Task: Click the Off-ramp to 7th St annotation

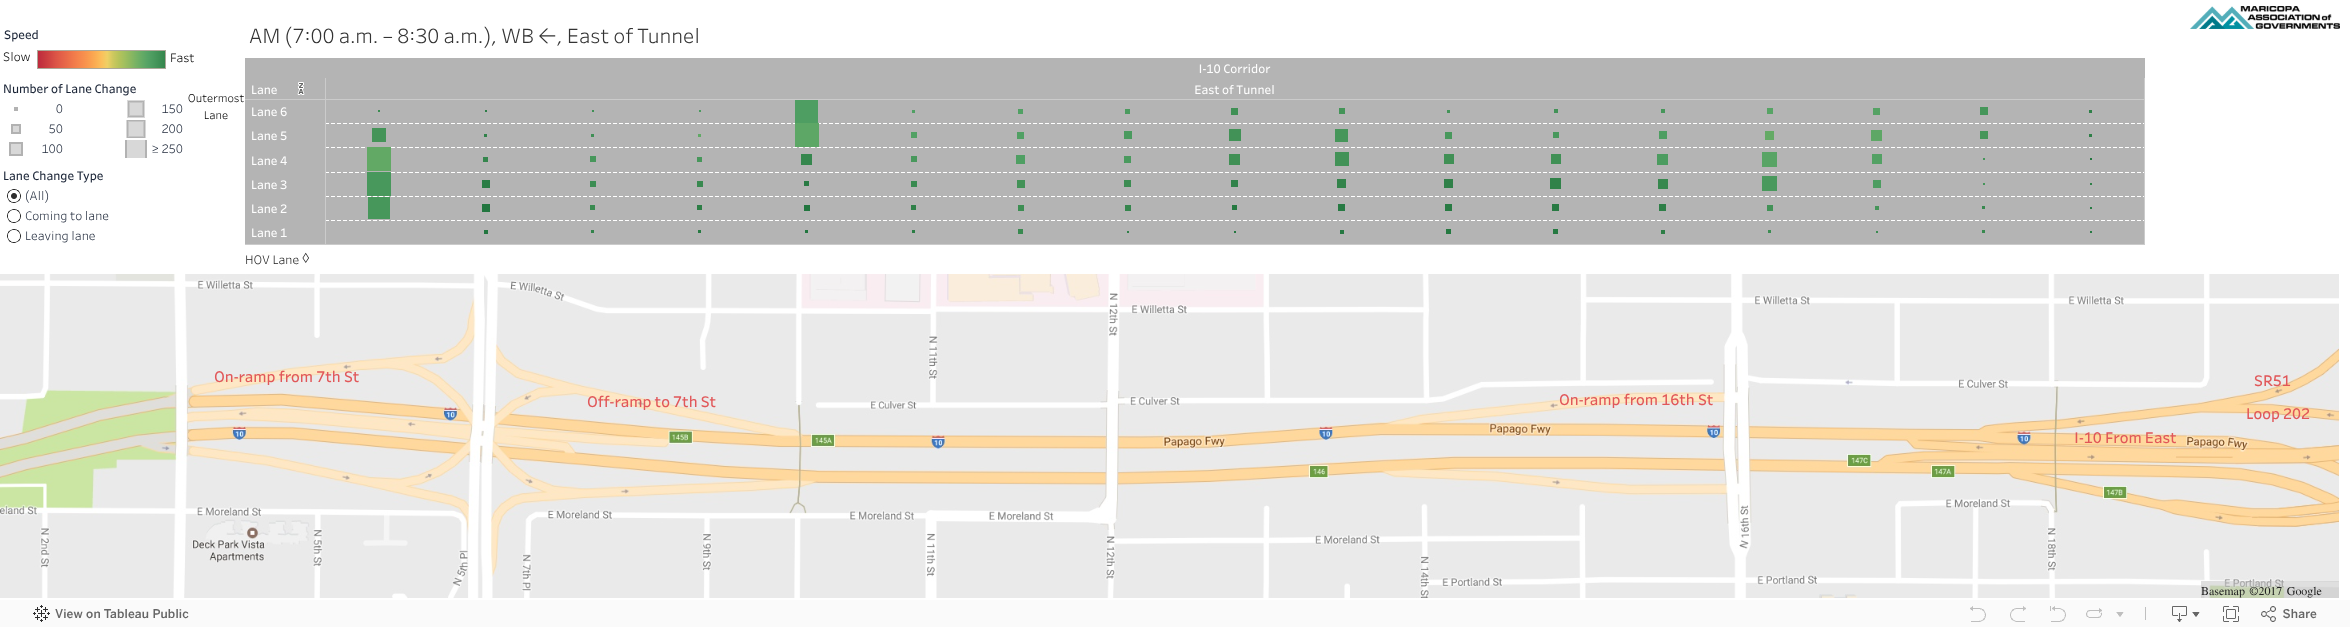Action: (x=651, y=402)
